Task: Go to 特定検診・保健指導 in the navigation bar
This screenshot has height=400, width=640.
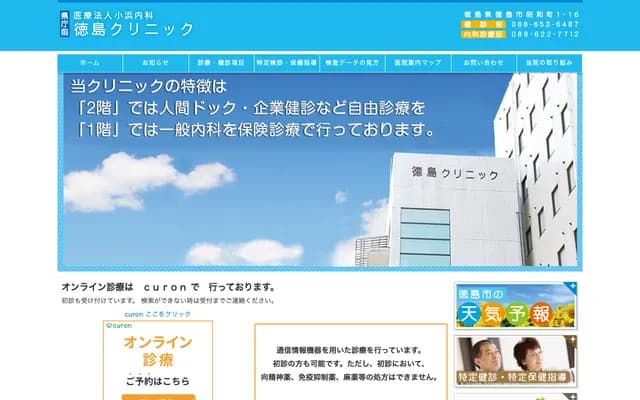Action: click(287, 63)
